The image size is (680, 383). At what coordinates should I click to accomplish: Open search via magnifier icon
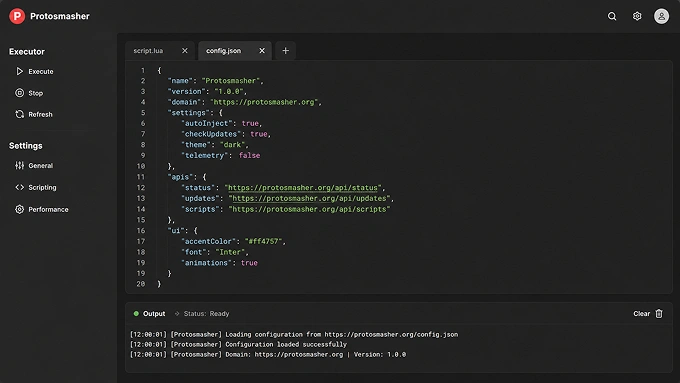(612, 16)
